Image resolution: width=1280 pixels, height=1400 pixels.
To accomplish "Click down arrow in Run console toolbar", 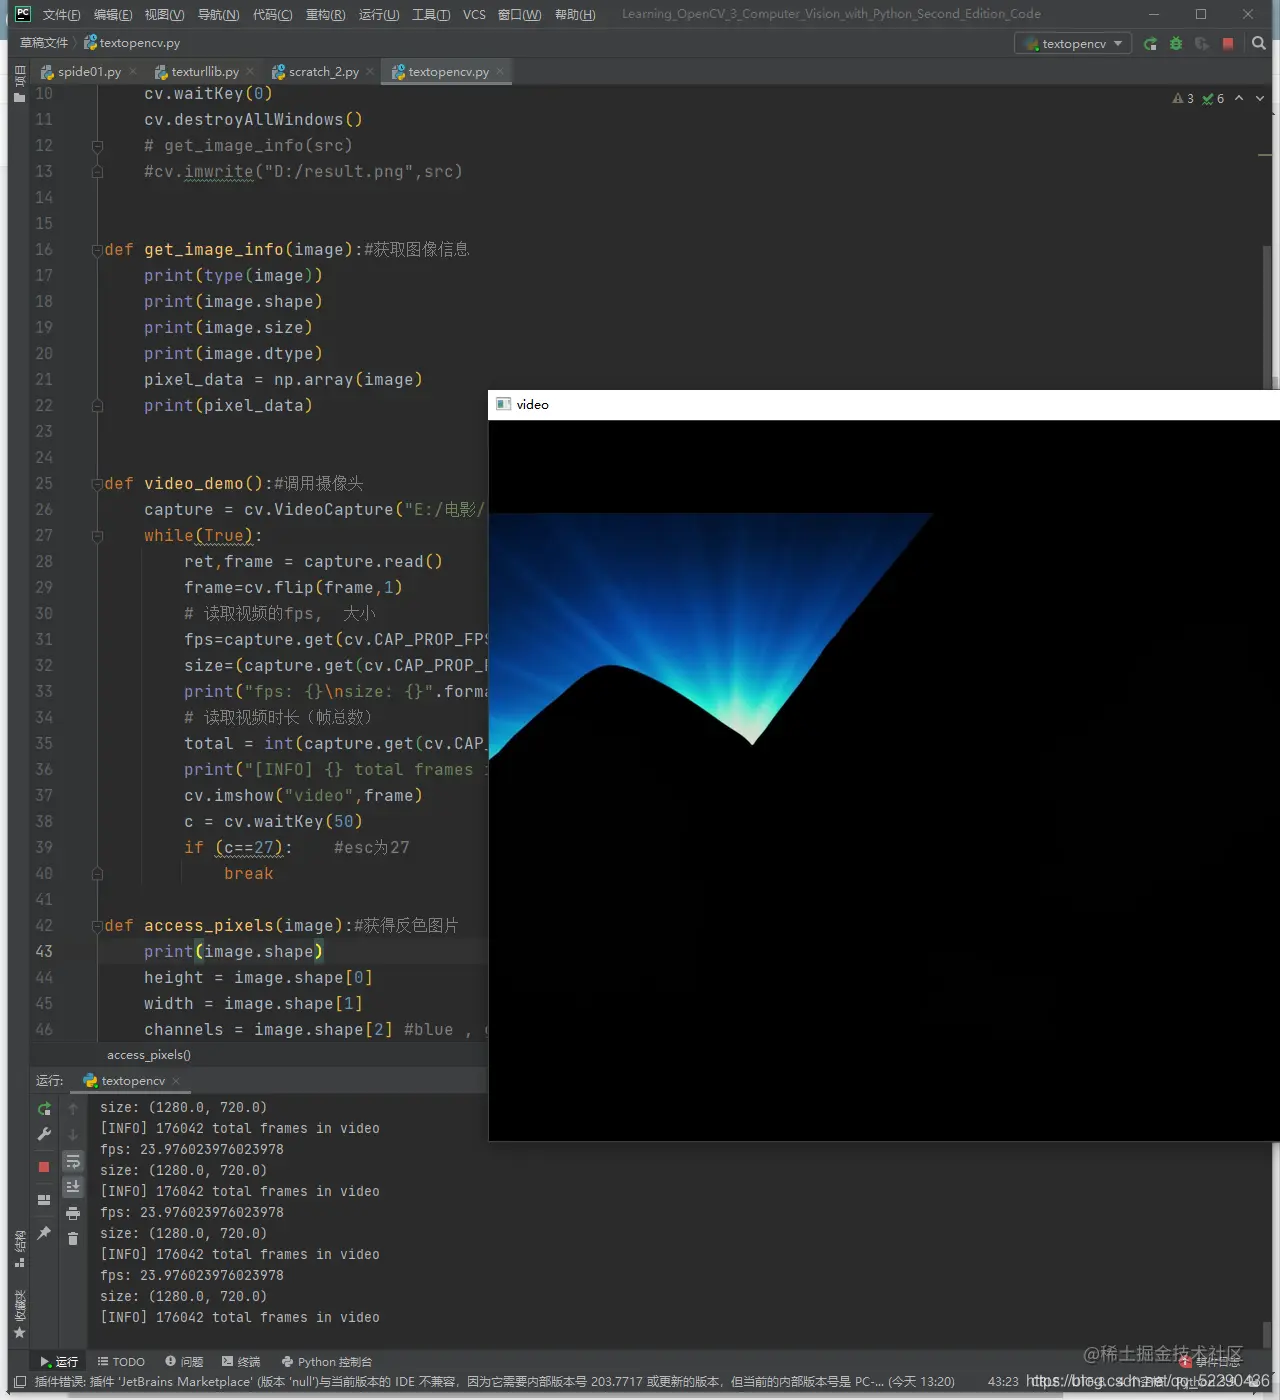I will click(73, 1134).
